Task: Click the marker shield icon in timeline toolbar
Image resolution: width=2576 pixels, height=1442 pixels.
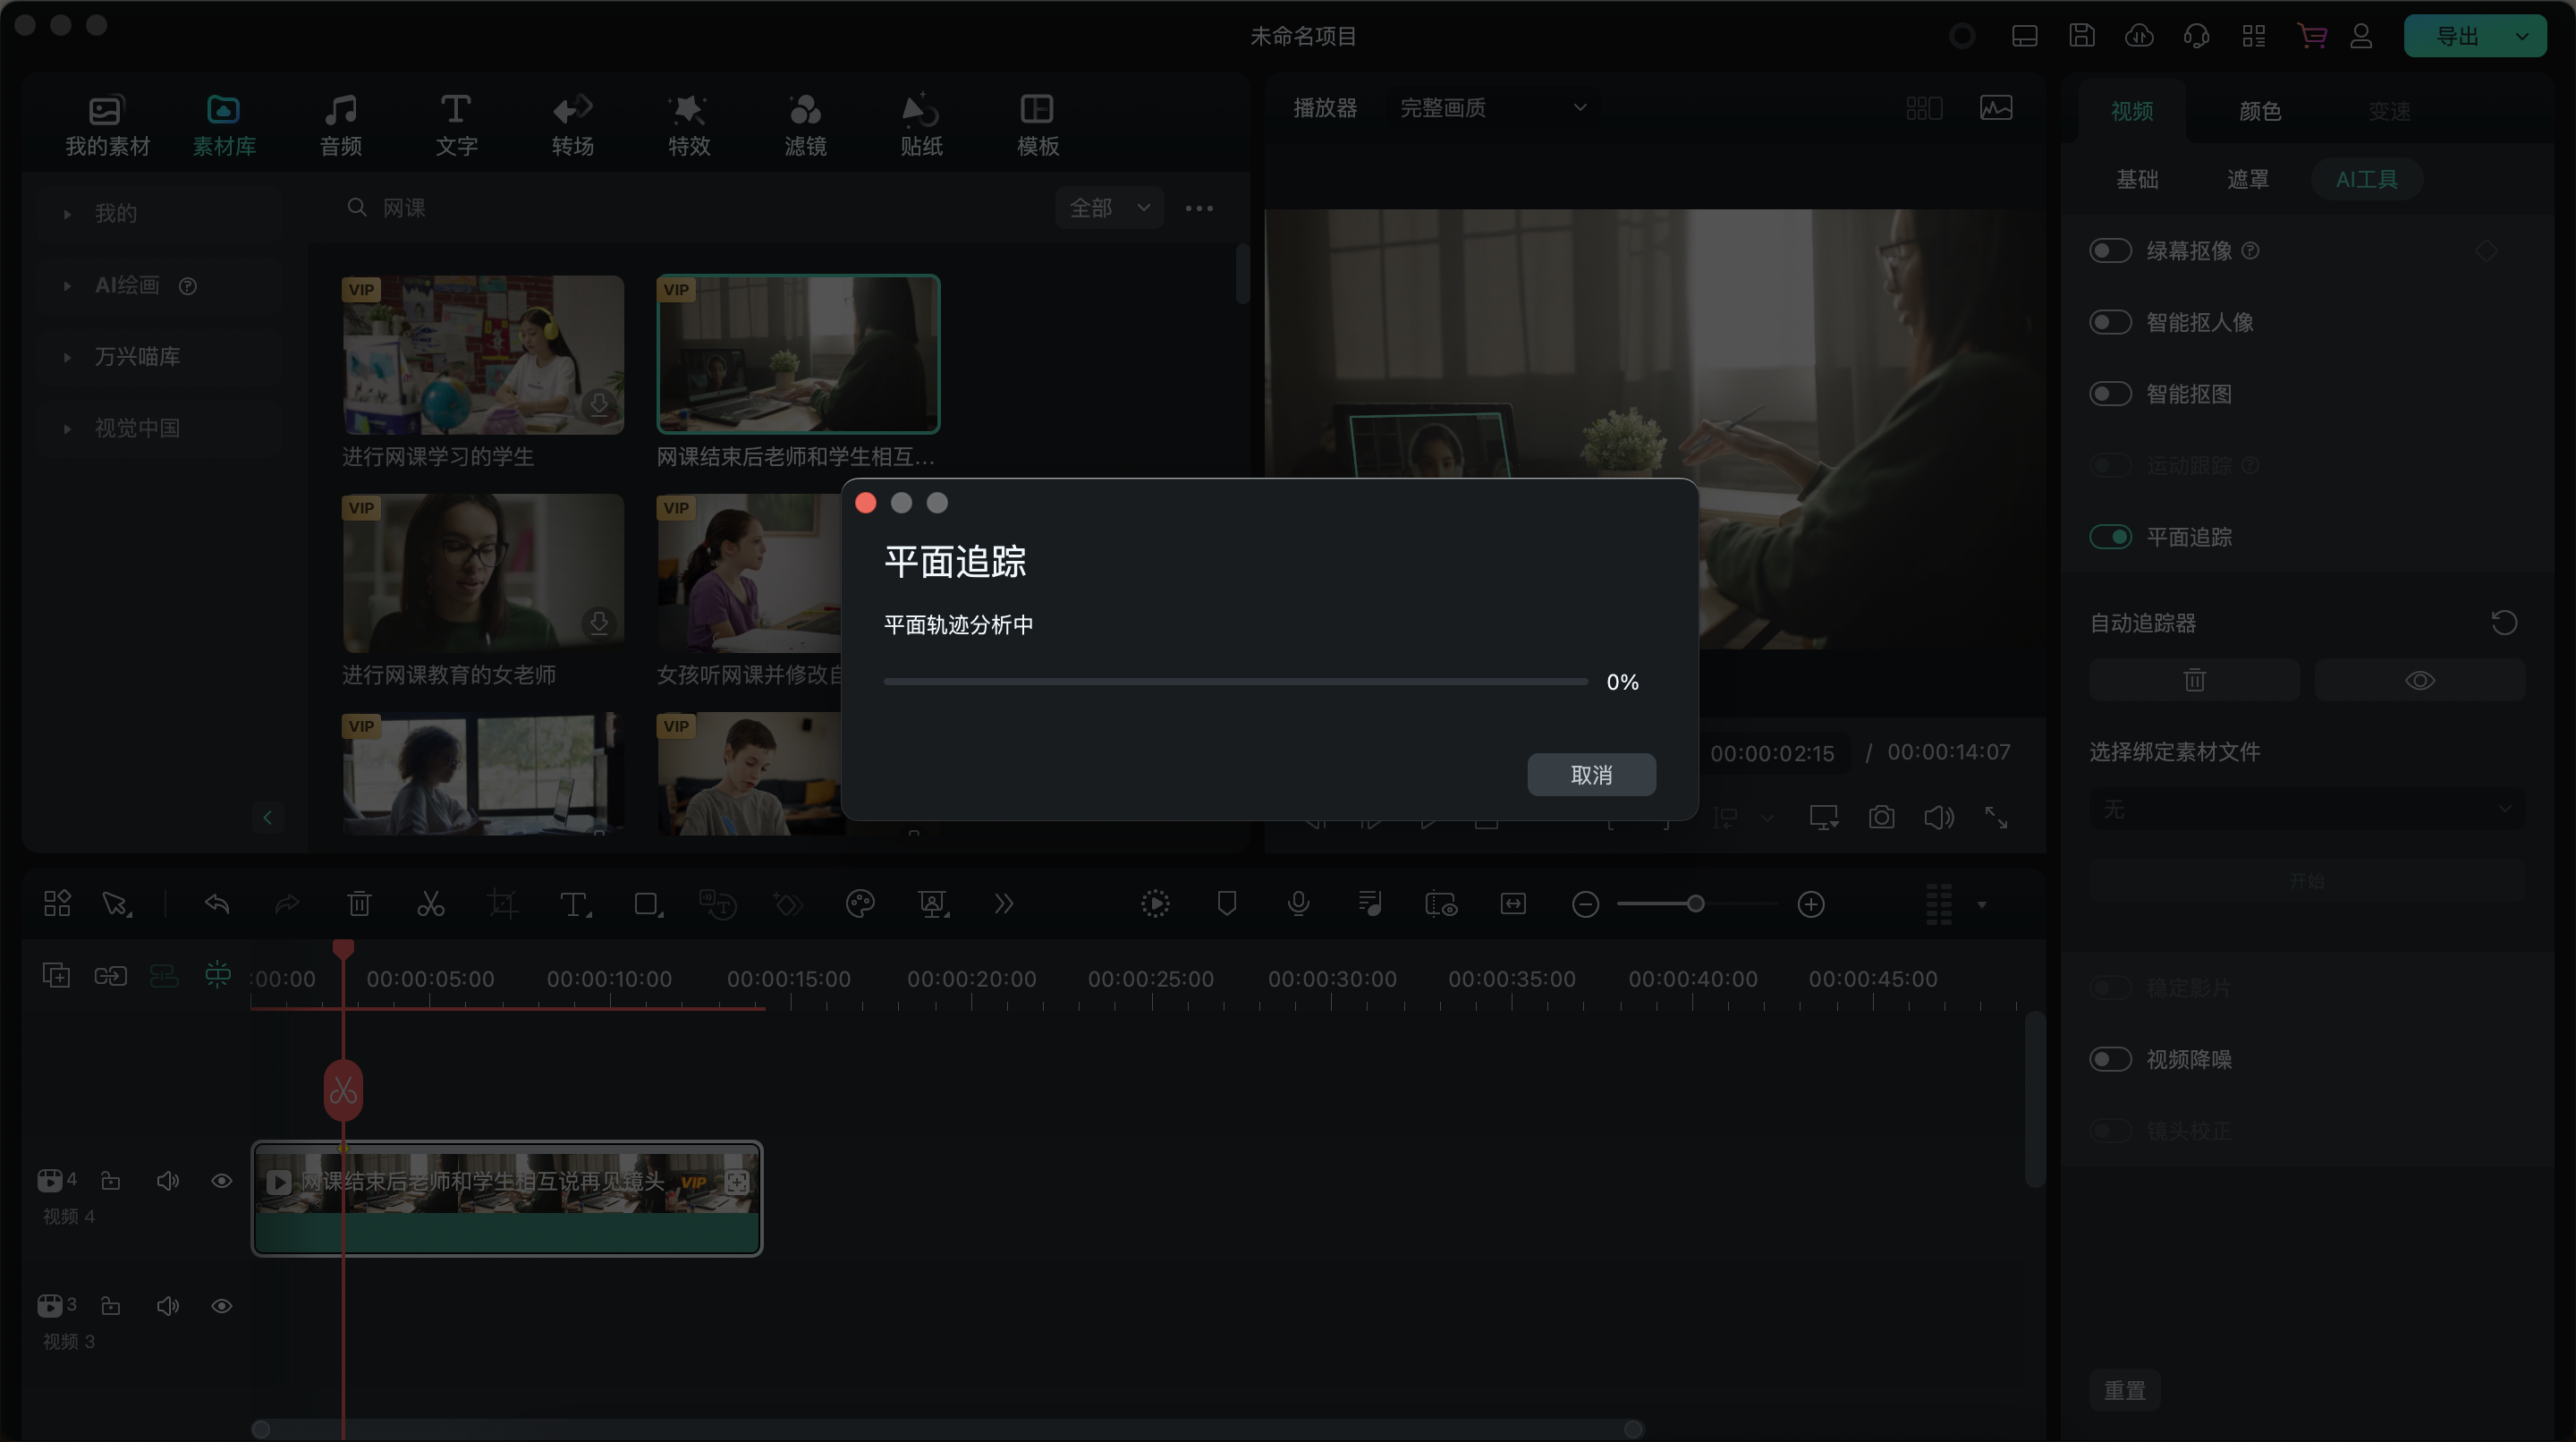Action: [x=1226, y=904]
